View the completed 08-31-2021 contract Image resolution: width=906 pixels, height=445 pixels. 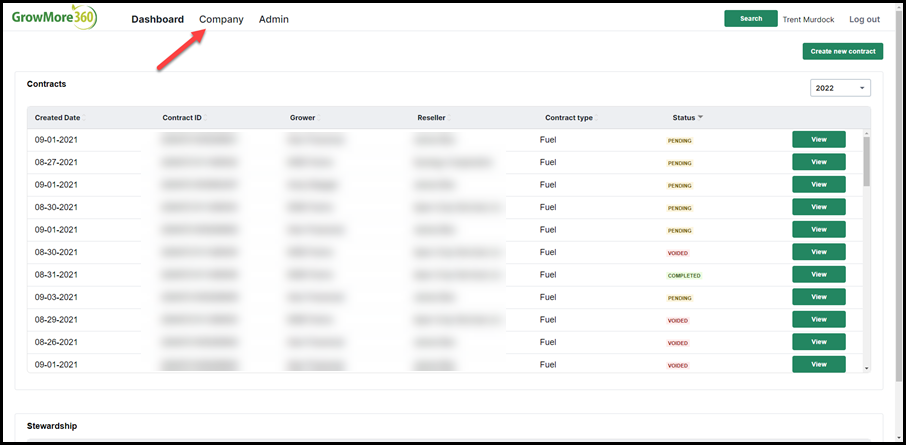pyautogui.click(x=819, y=275)
